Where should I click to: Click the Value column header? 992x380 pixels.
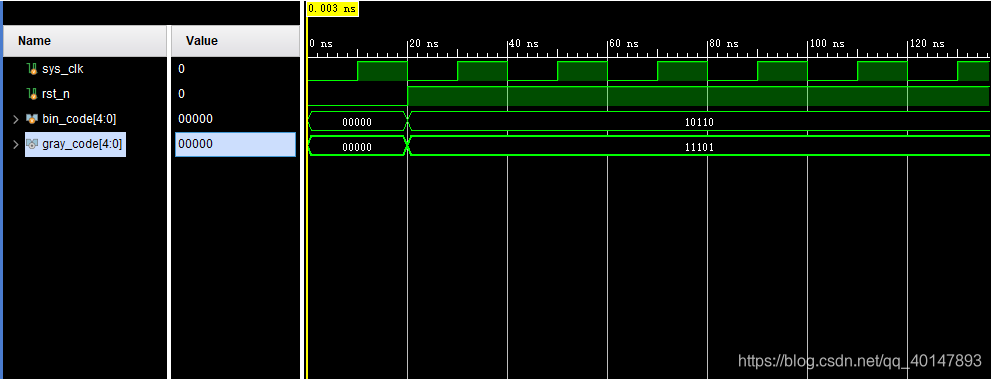pos(235,40)
